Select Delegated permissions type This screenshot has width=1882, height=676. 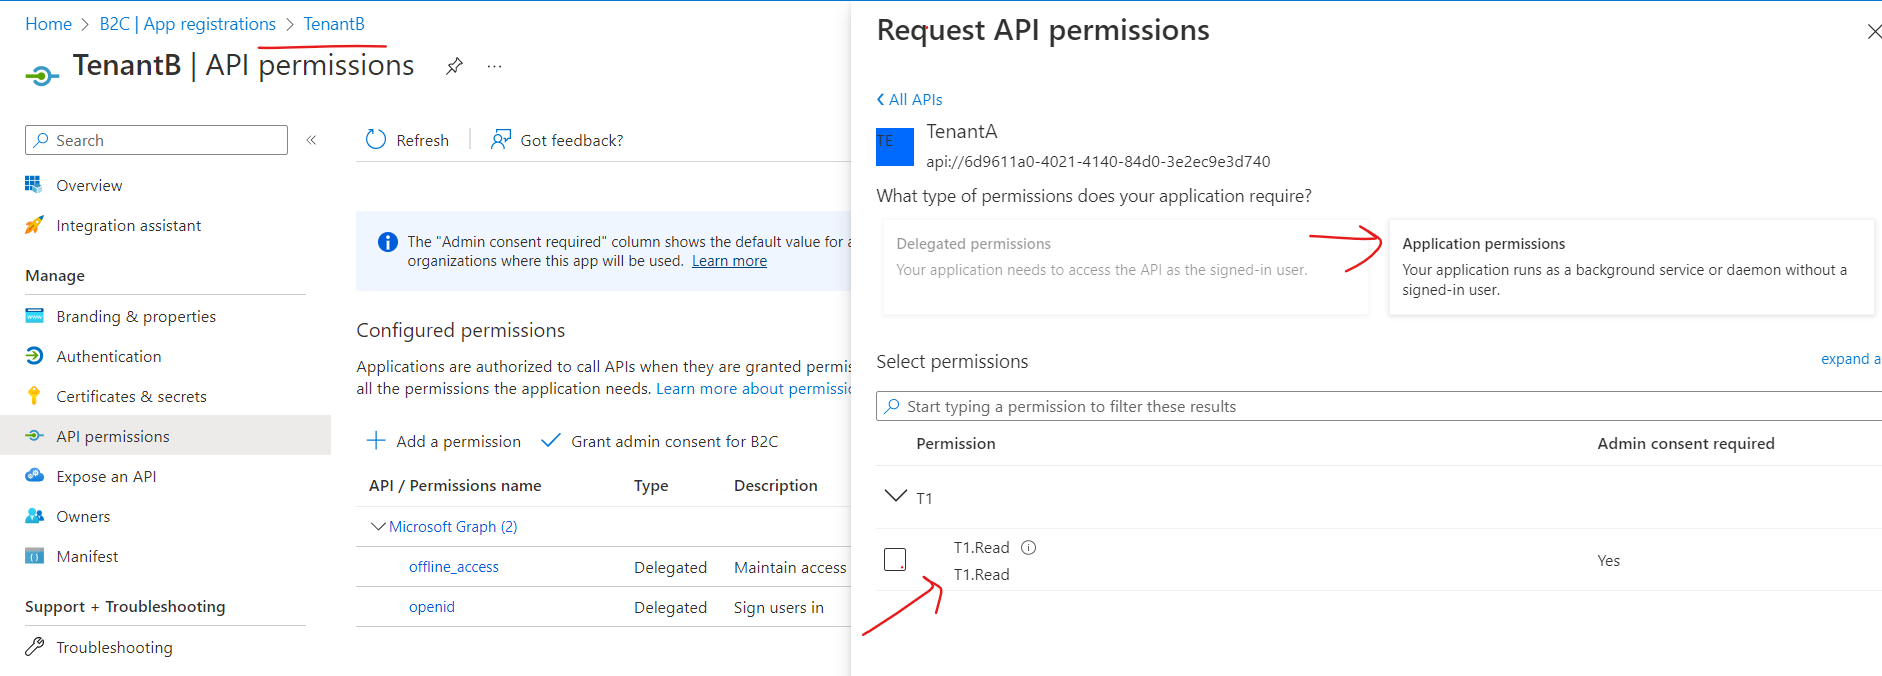1125,267
